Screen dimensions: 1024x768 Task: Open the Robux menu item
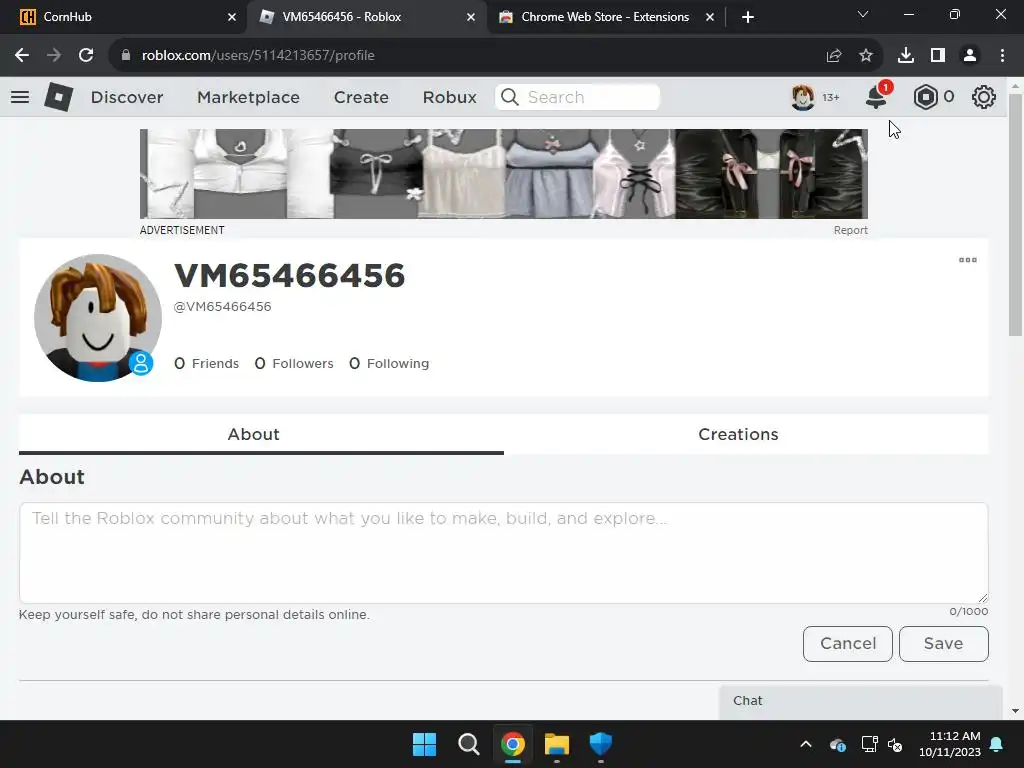click(449, 97)
